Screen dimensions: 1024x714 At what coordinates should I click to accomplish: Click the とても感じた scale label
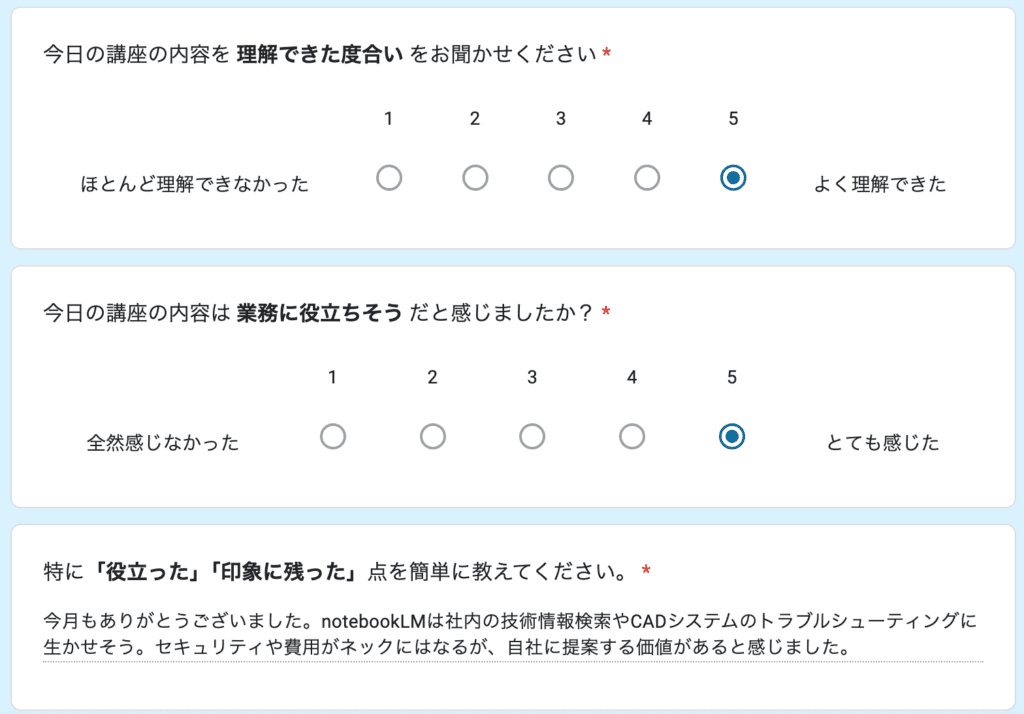pyautogui.click(x=886, y=442)
